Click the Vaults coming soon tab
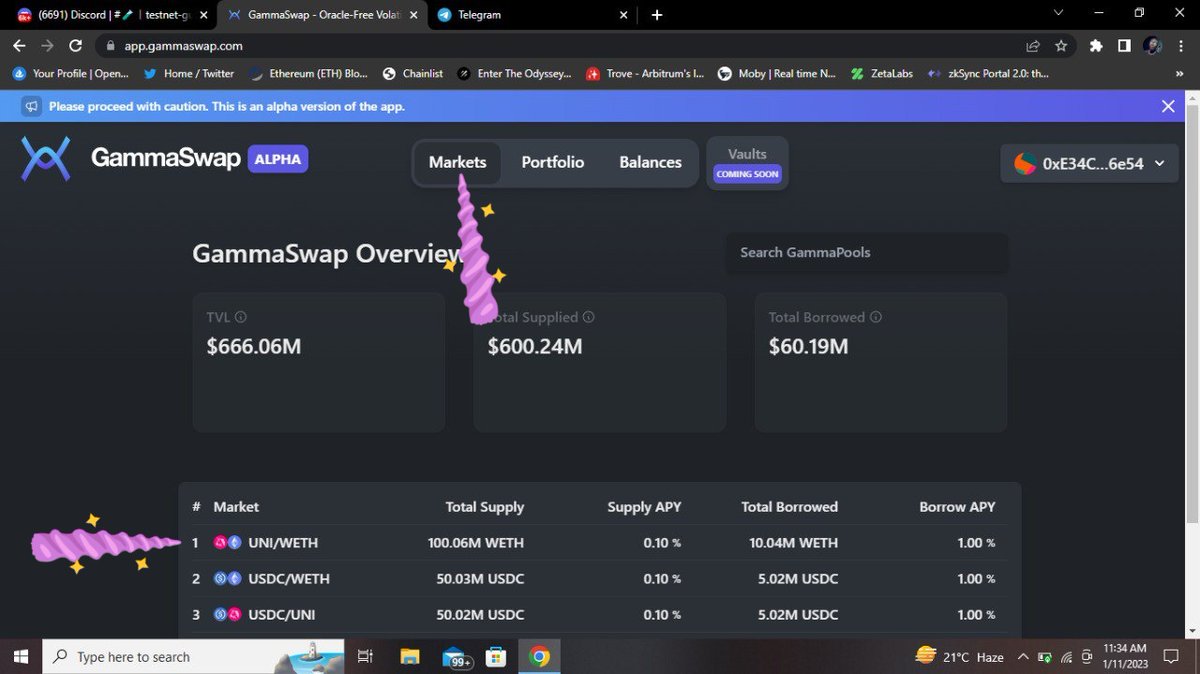The width and height of the screenshot is (1200, 674). tap(747, 163)
